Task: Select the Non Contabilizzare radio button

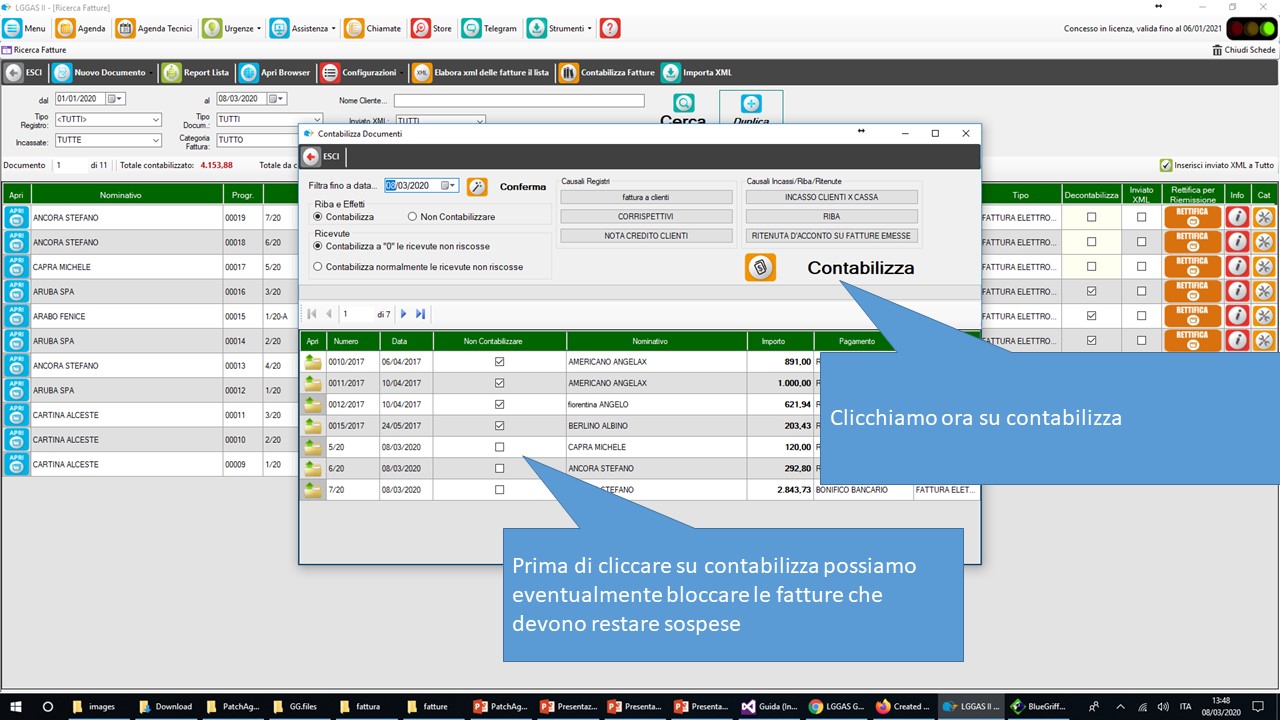Action: tap(412, 217)
